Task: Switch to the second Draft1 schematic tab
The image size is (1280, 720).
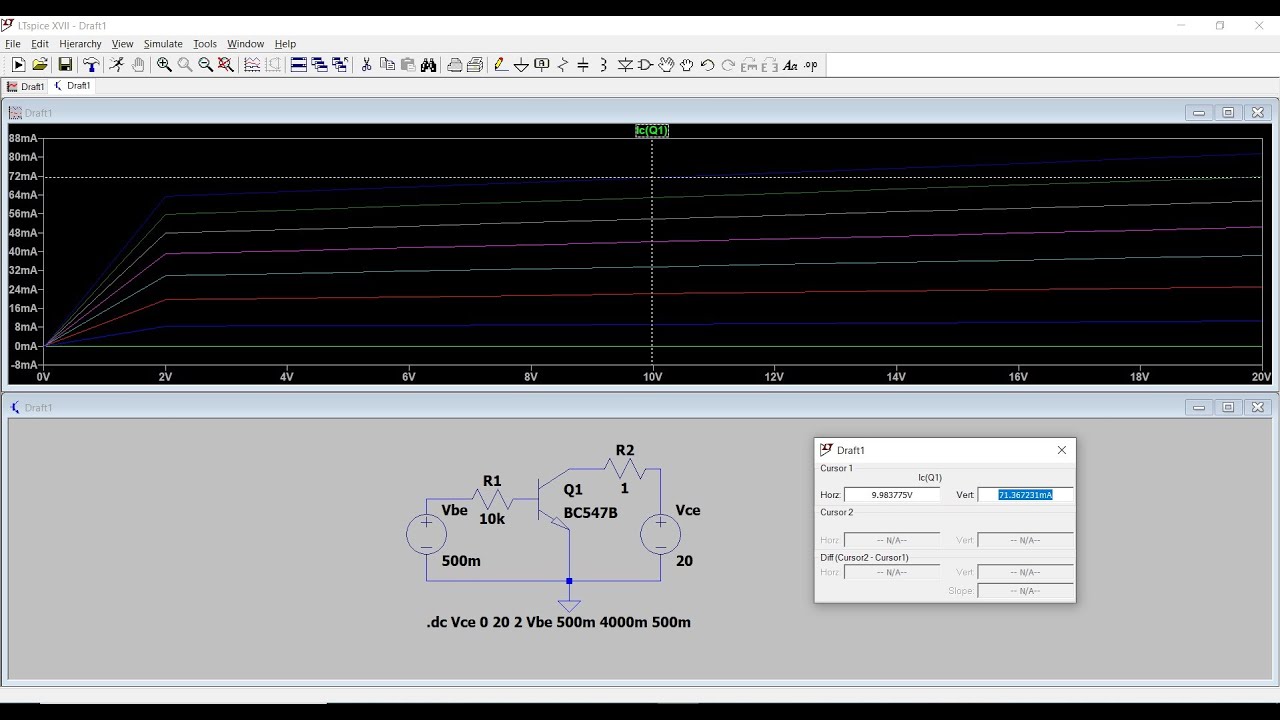Action: [72, 86]
